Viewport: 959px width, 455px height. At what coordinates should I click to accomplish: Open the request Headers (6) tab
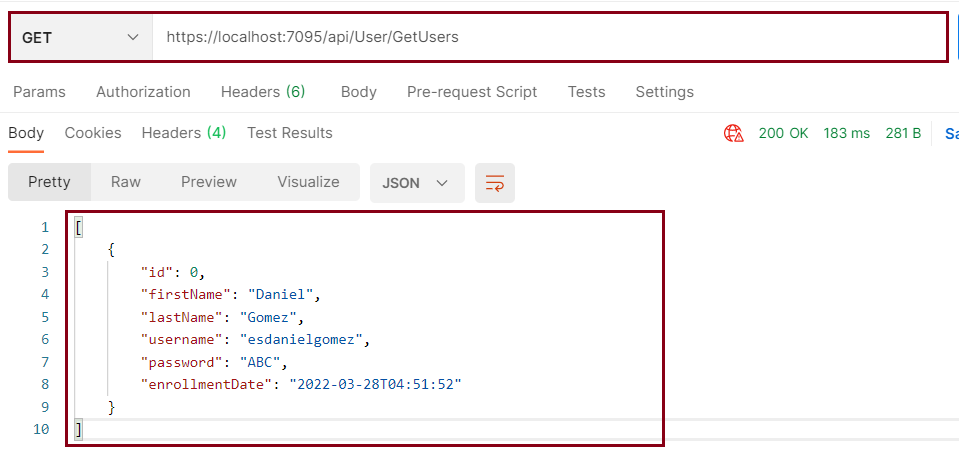pyautogui.click(x=263, y=92)
